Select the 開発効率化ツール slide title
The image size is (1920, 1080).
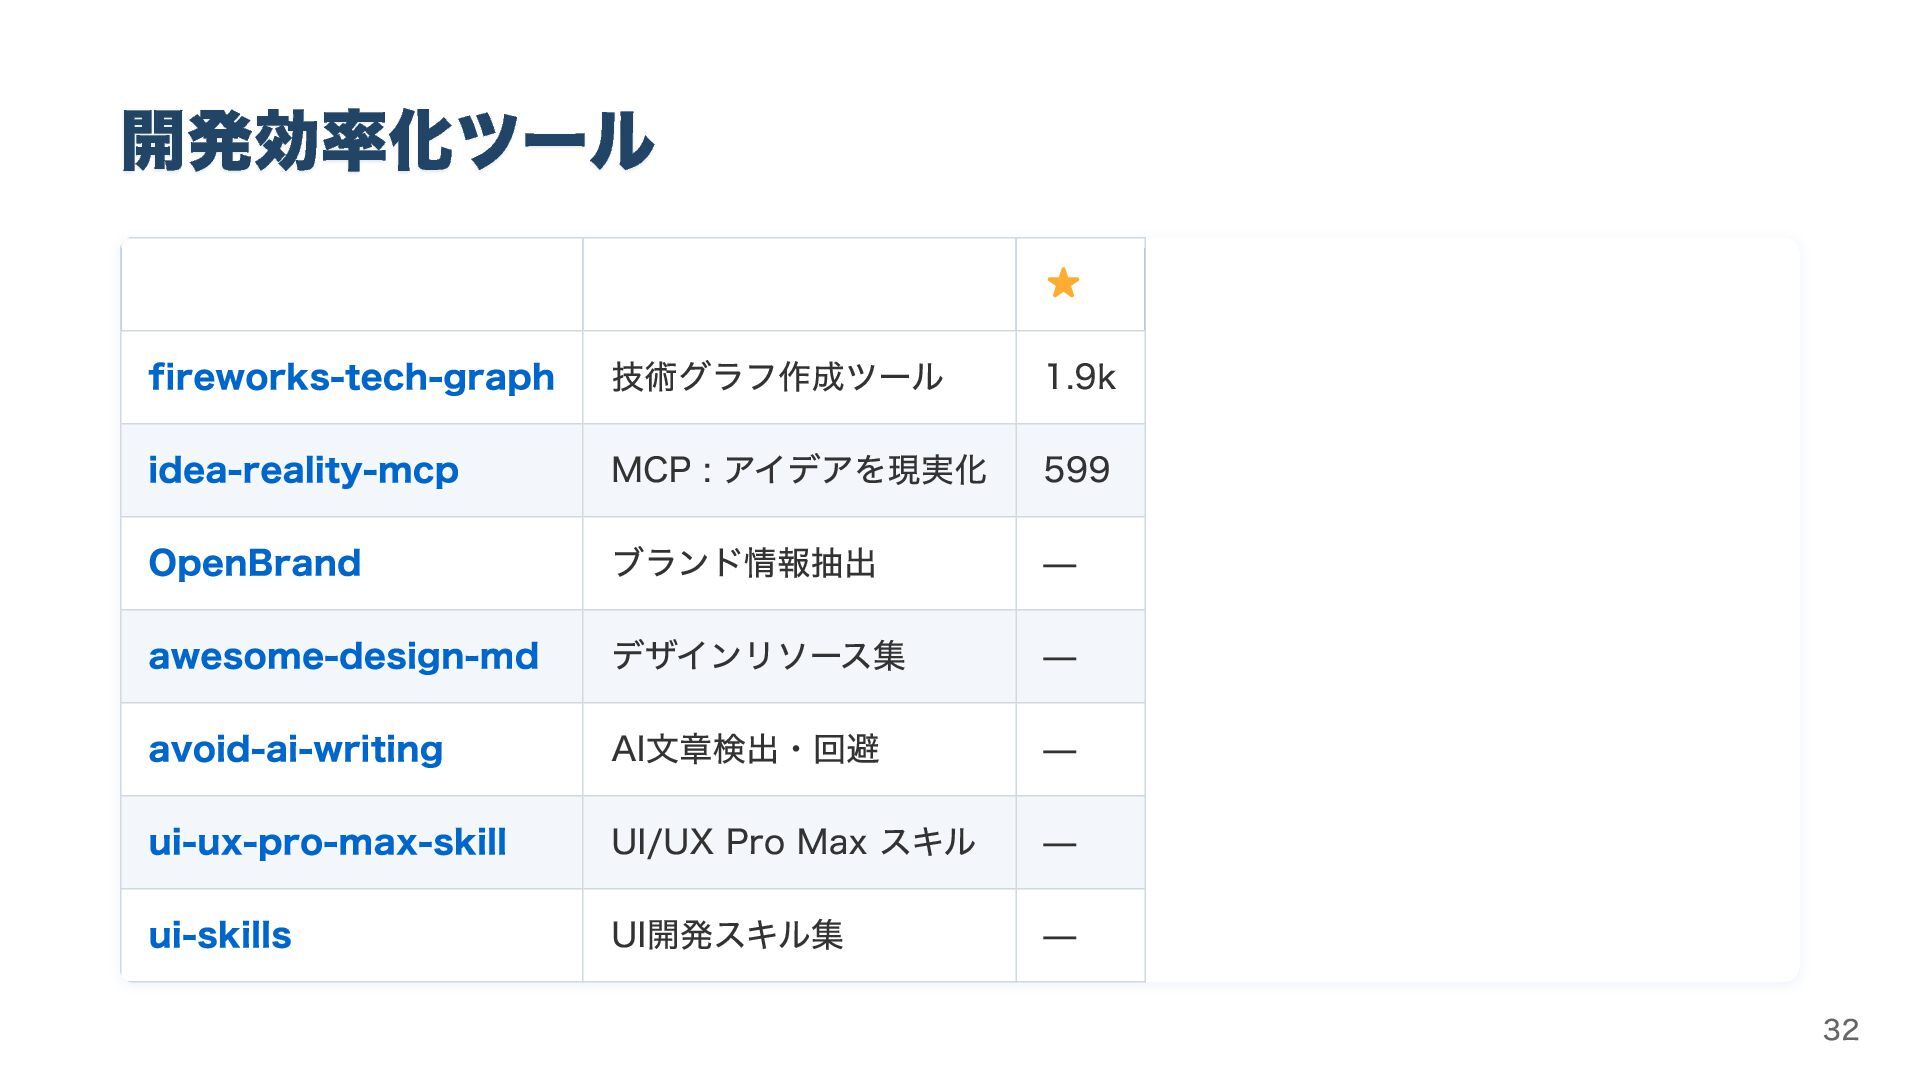click(387, 141)
